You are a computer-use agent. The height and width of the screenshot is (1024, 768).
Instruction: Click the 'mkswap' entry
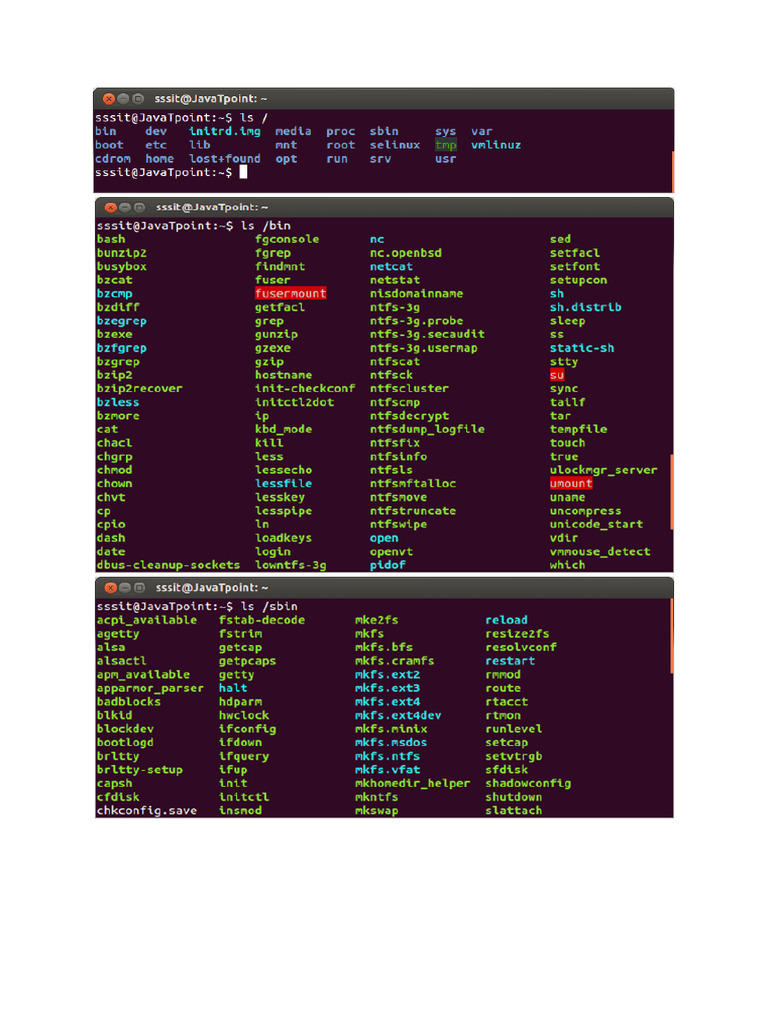[377, 810]
